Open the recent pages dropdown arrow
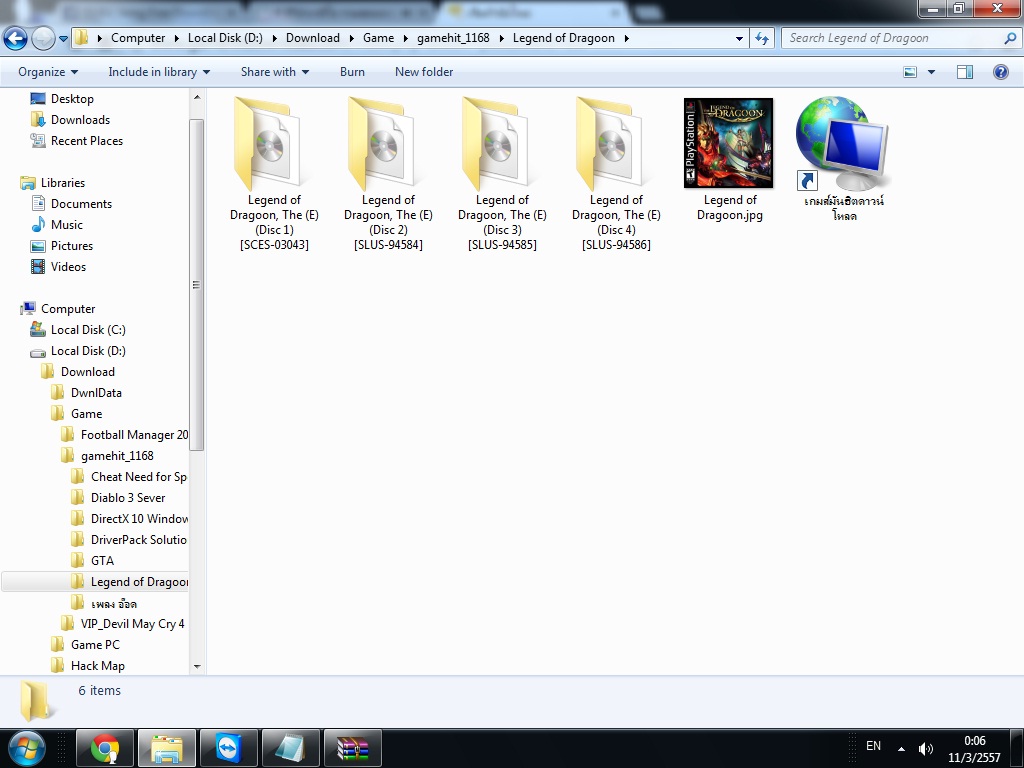The image size is (1024, 768). (63, 39)
